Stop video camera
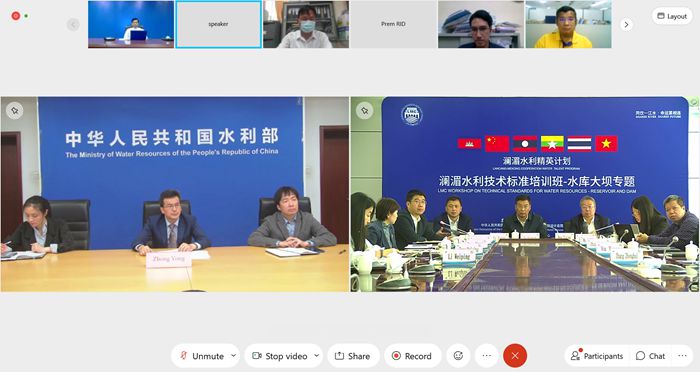700x372 pixels. point(280,356)
